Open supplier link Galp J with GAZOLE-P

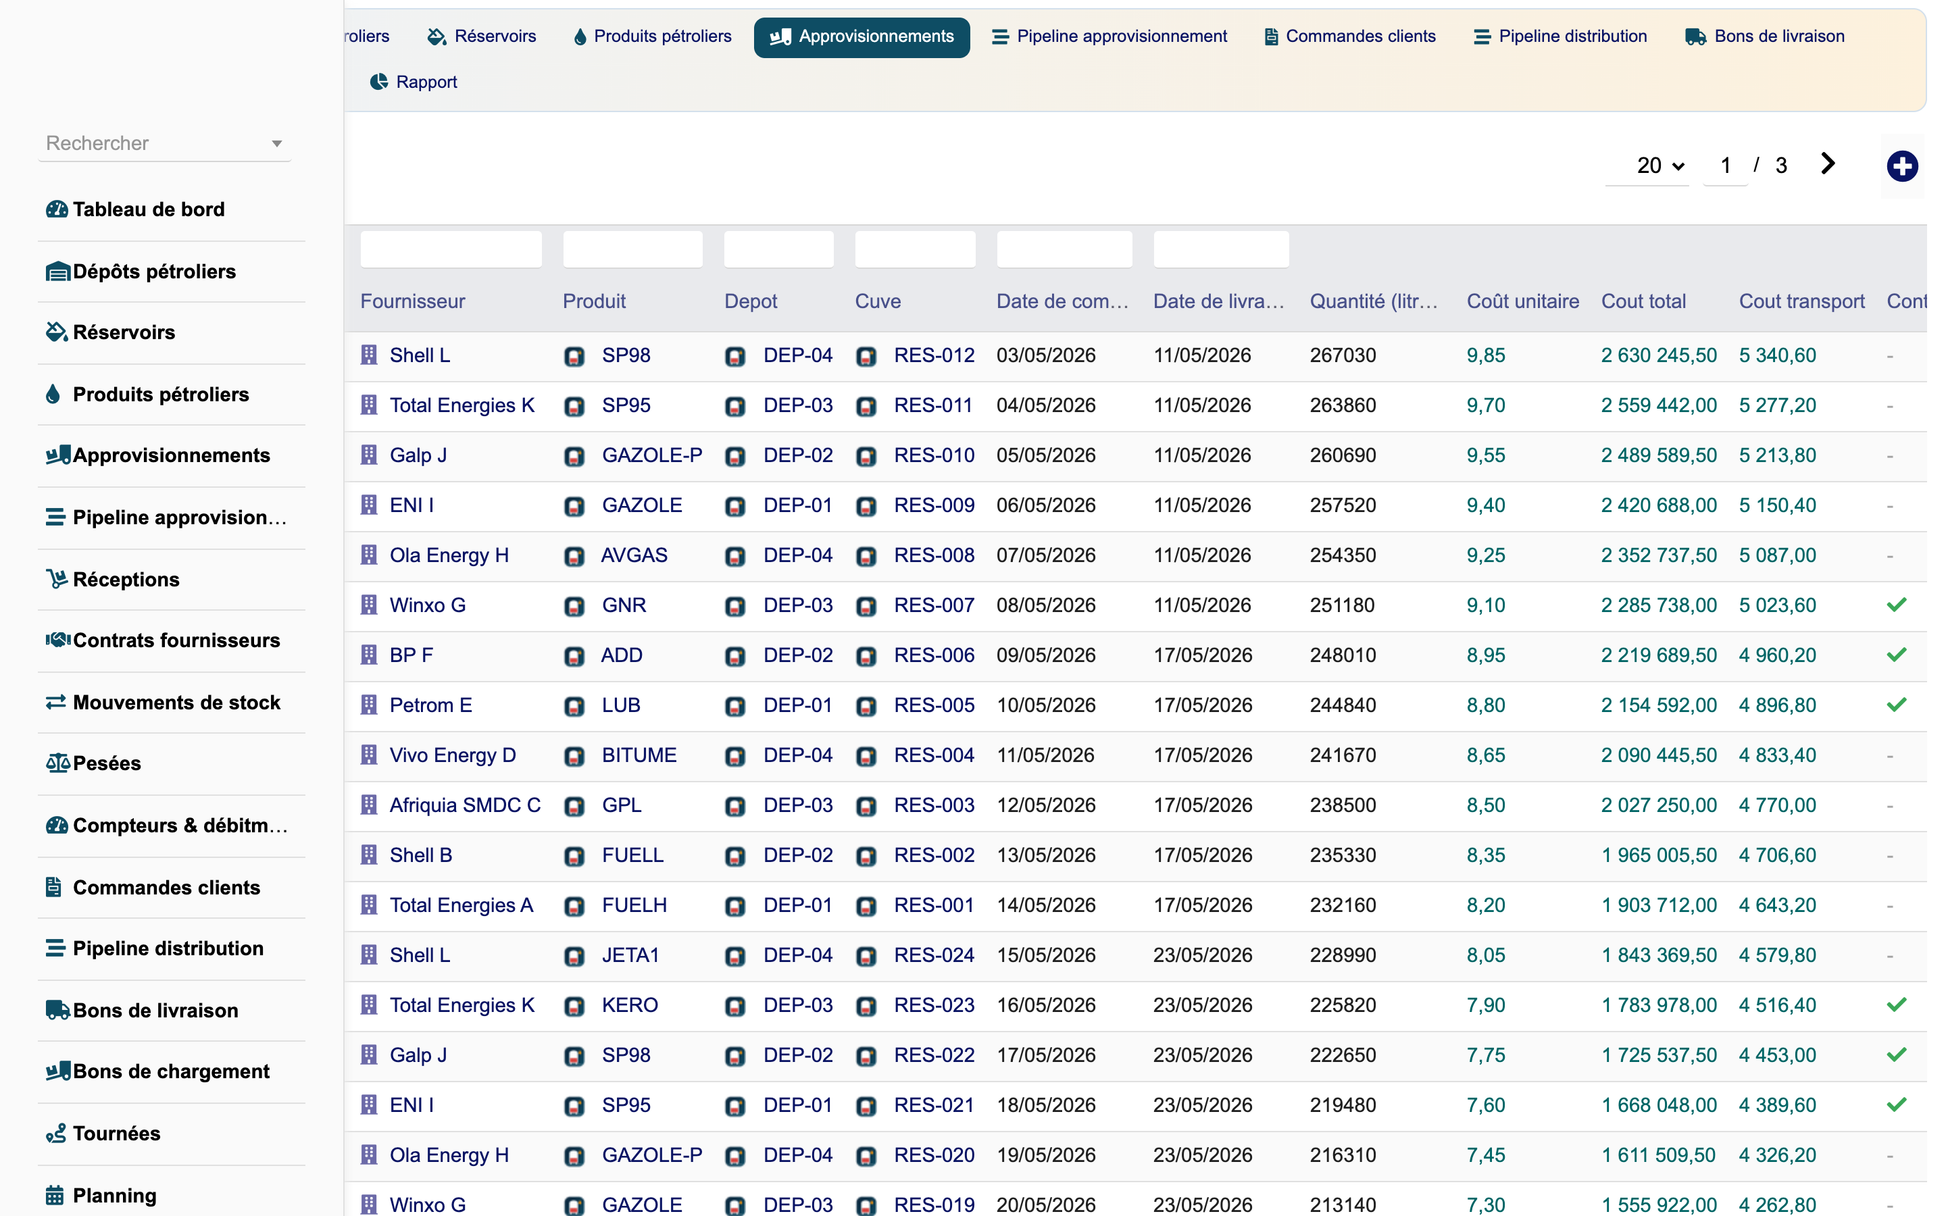click(418, 455)
